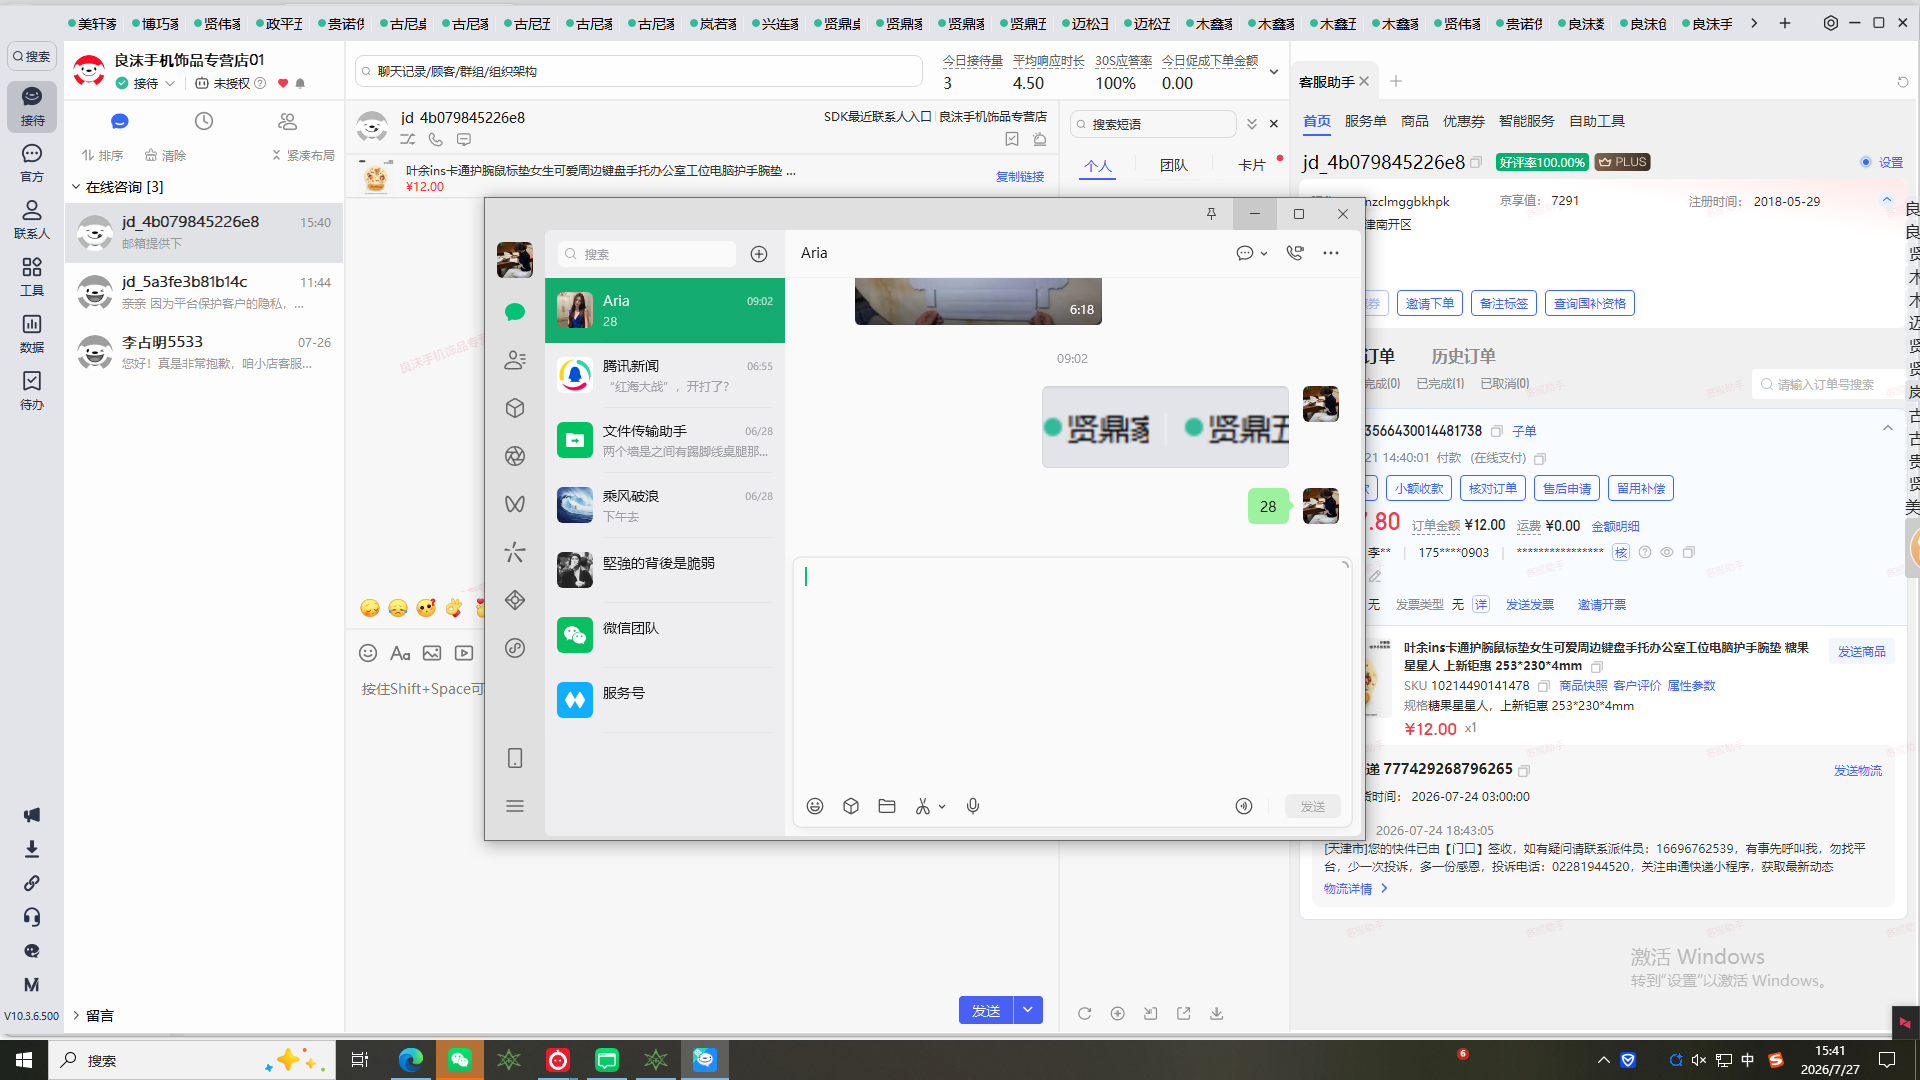Click the 物流详情 link
Viewport: 1920px width, 1080px height.
1348,889
